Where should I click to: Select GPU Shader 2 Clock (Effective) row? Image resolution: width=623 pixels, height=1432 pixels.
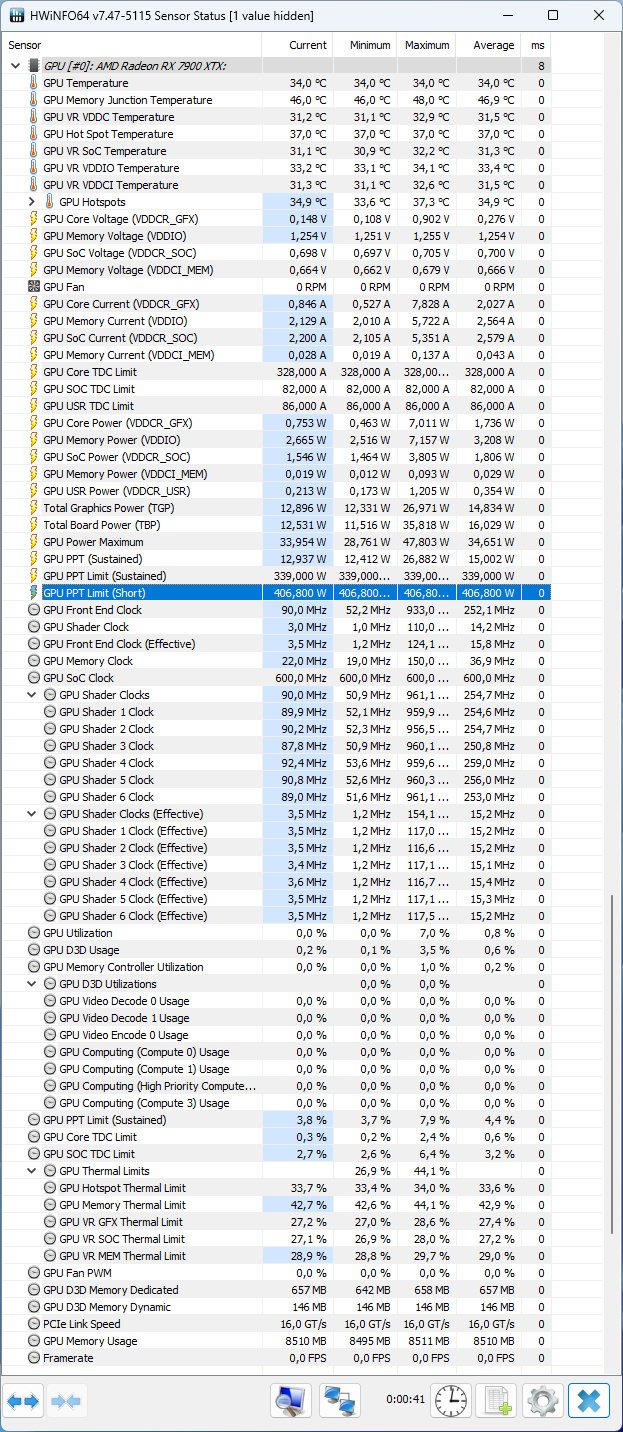[275, 848]
